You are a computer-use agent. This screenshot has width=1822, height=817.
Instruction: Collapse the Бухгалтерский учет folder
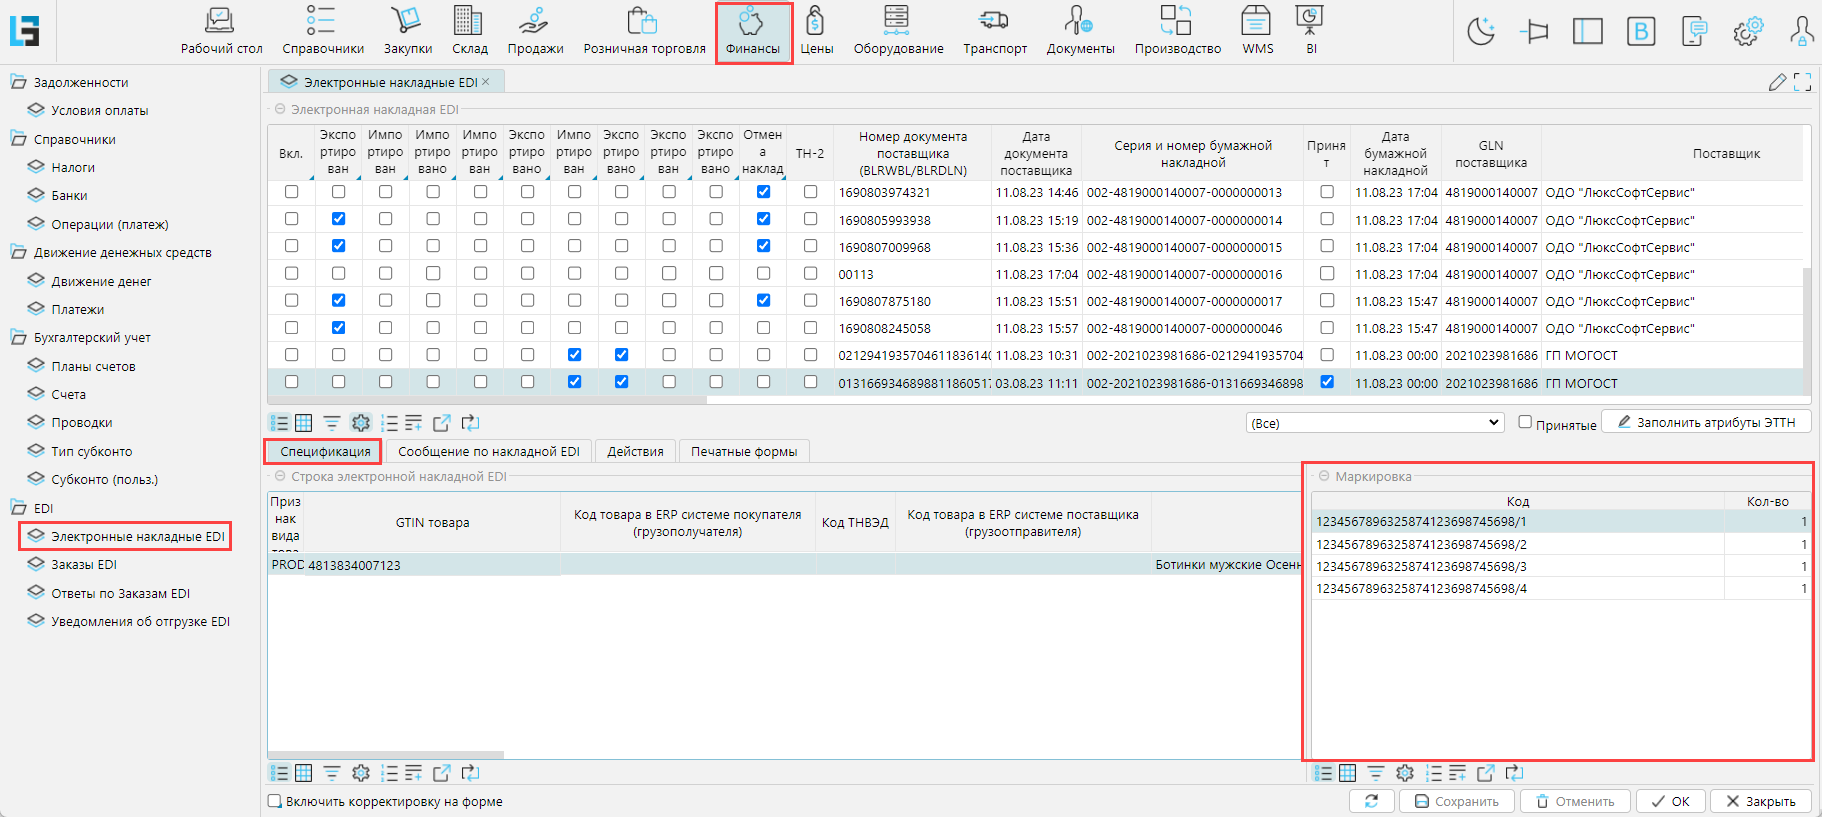click(18, 338)
